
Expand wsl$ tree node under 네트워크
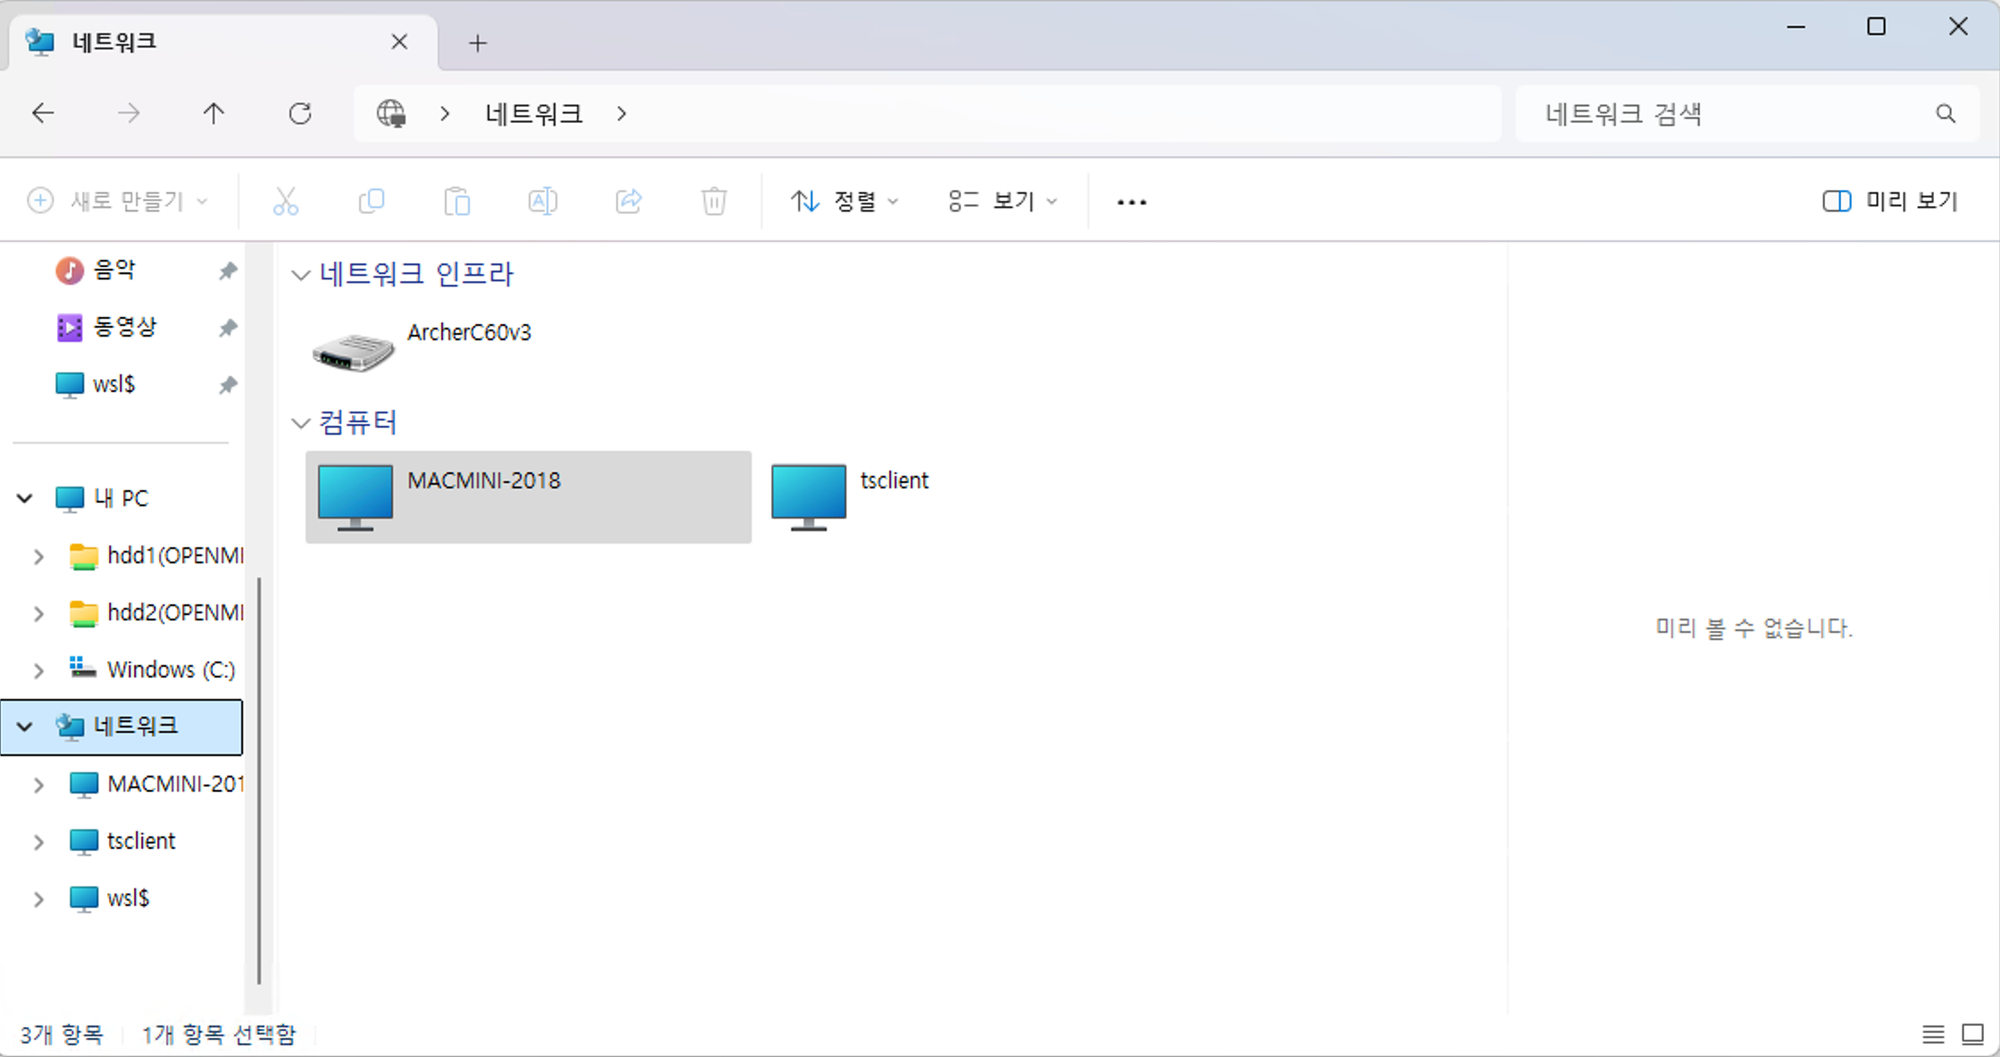(x=39, y=899)
